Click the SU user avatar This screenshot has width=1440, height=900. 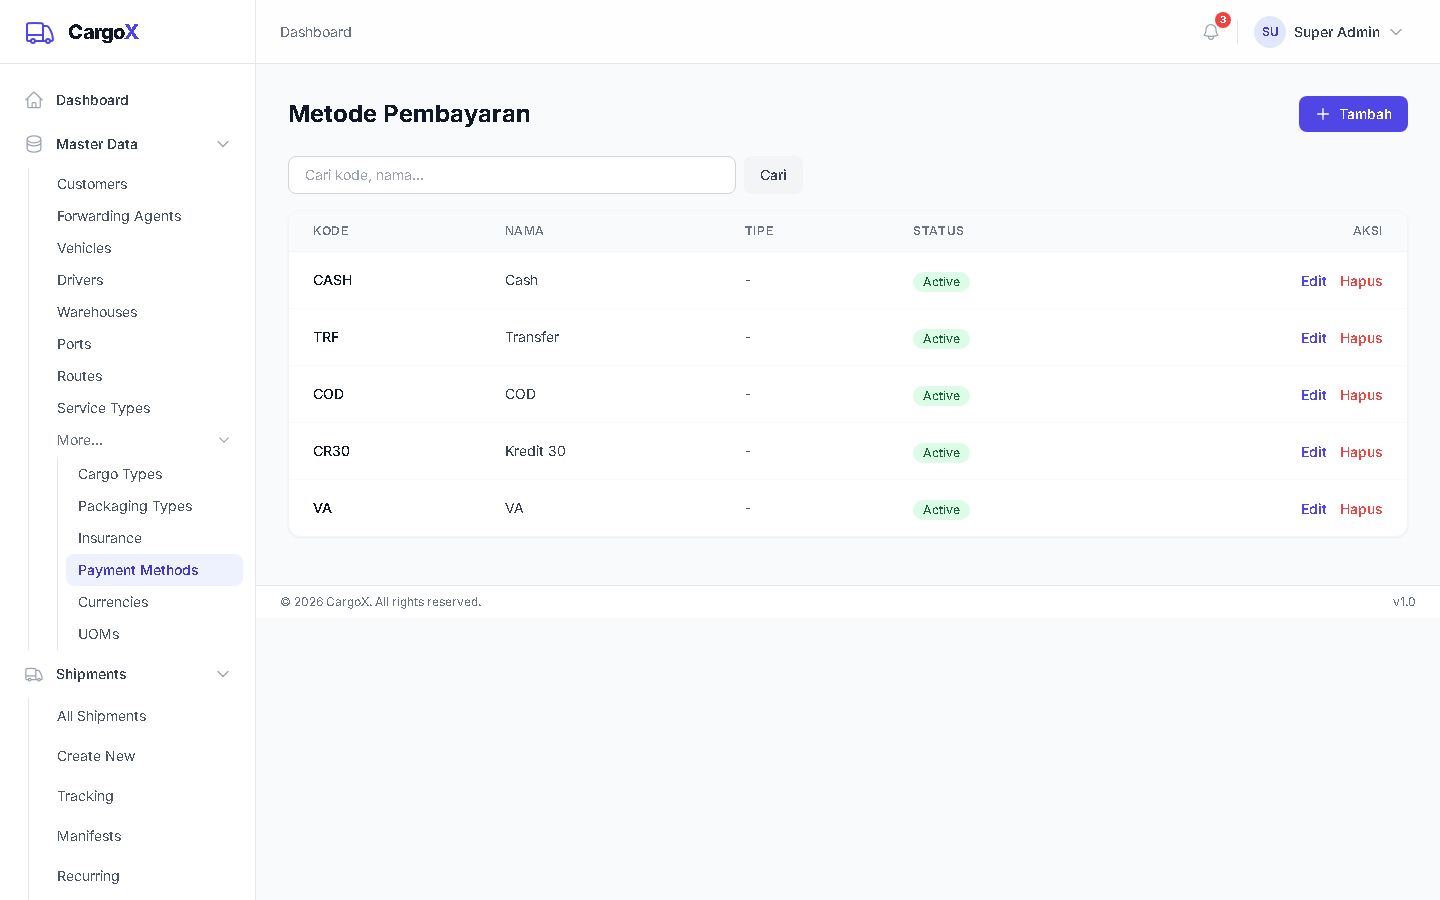[x=1270, y=32]
